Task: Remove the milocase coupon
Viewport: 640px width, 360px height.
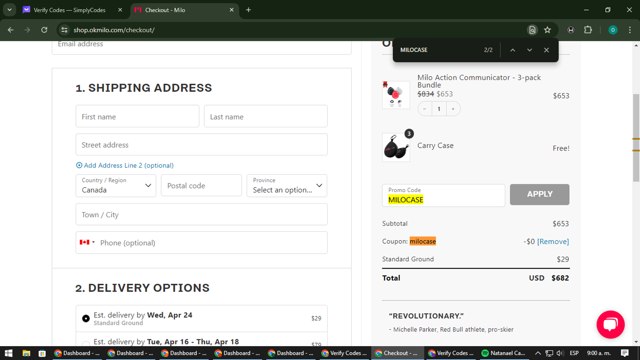Action: pos(553,242)
